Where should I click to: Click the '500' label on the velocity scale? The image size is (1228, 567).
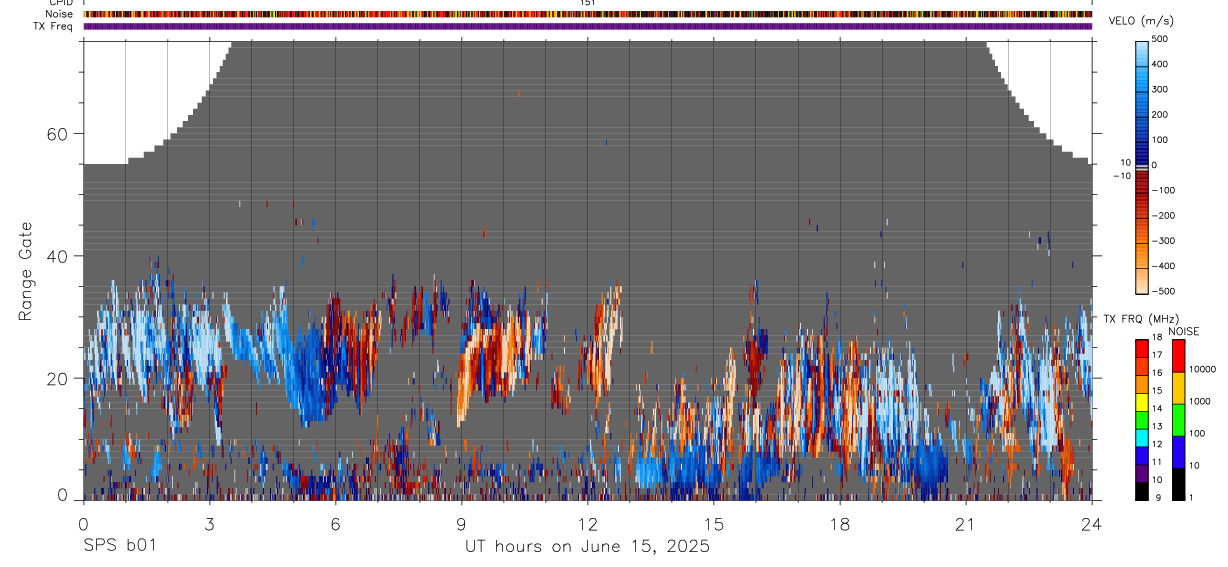(x=1160, y=39)
